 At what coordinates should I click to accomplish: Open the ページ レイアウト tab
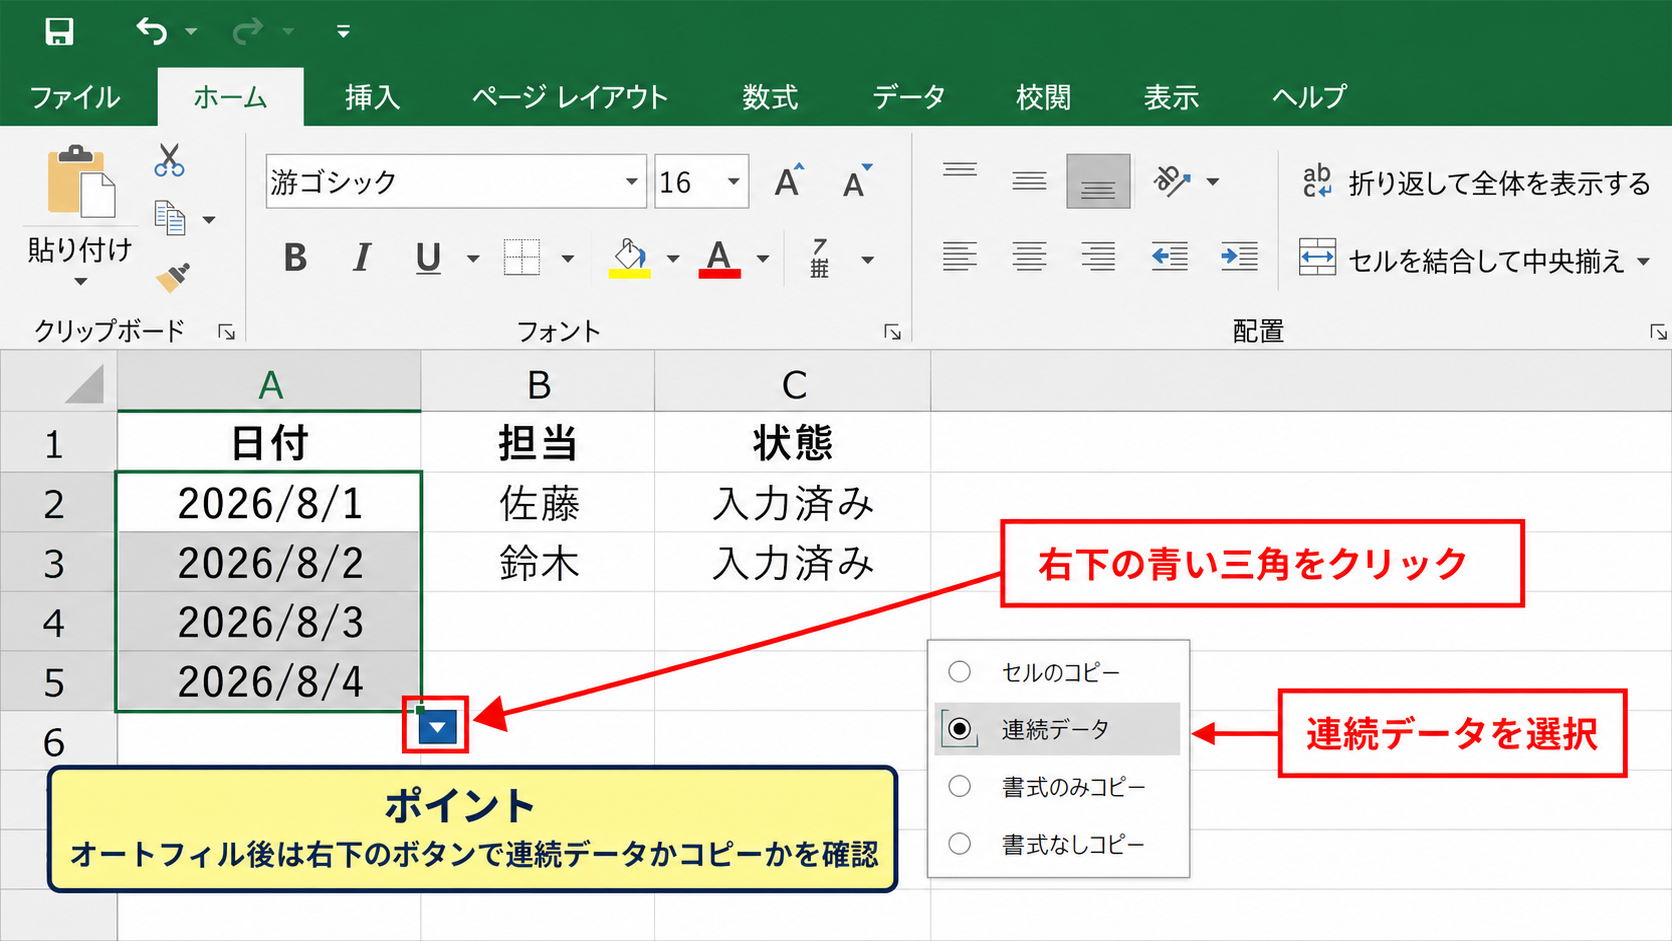(570, 97)
